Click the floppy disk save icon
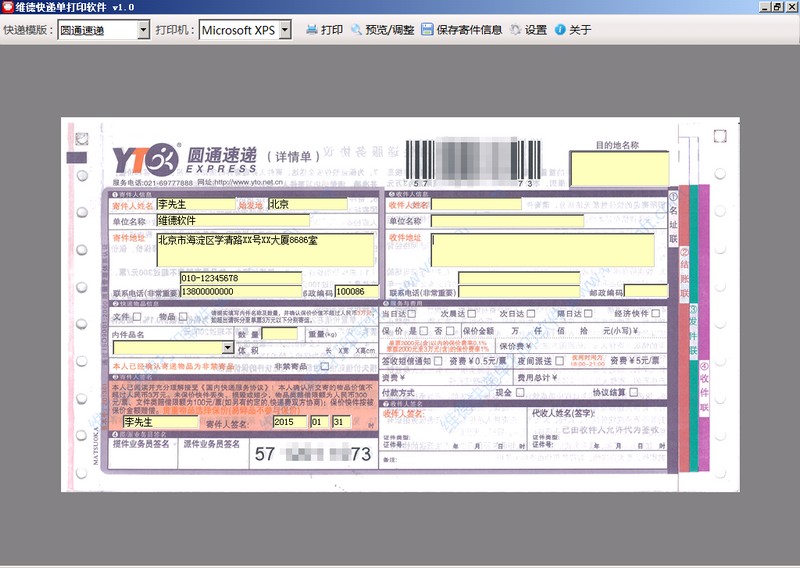800x568 pixels. coord(427,29)
